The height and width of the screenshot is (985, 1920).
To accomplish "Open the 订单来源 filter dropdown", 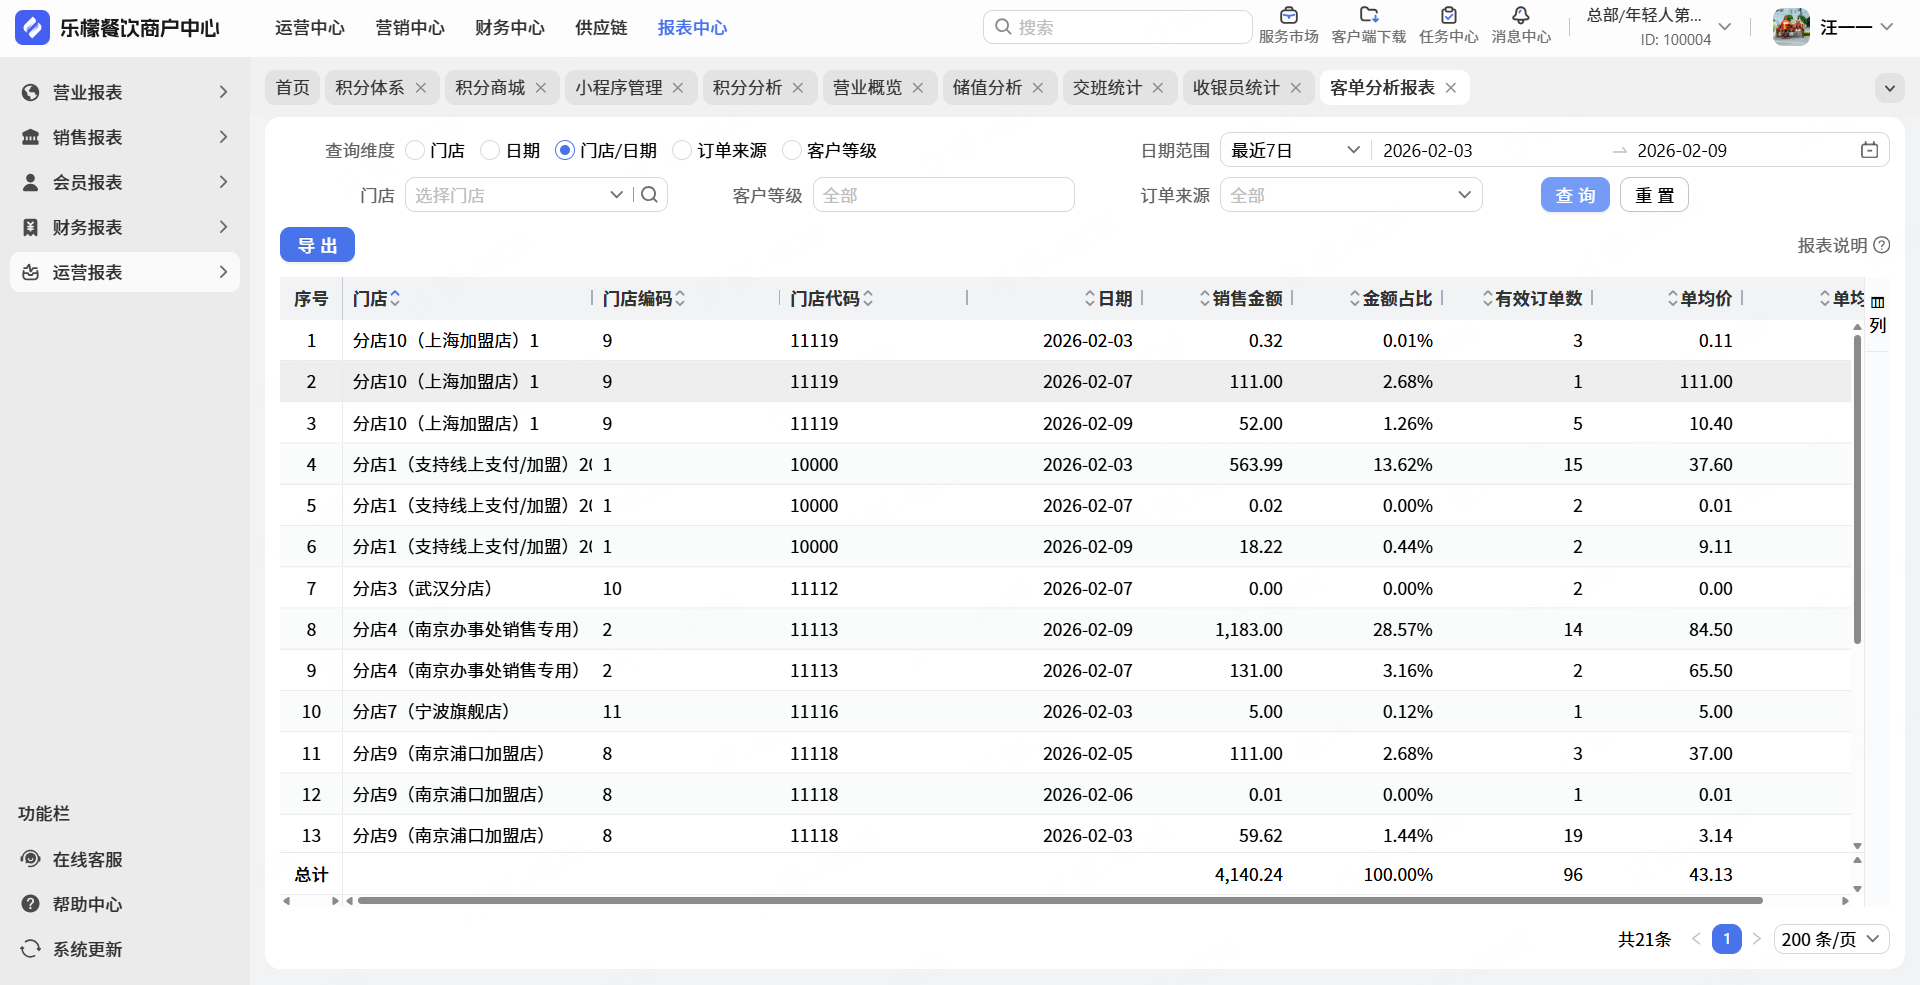I will point(1350,195).
